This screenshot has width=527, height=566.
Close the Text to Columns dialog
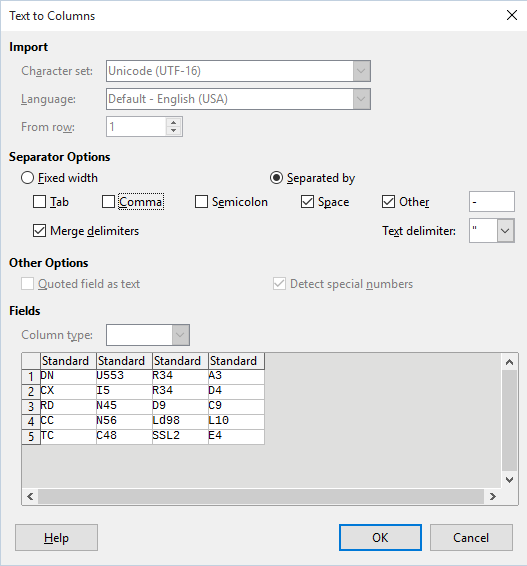(512, 16)
